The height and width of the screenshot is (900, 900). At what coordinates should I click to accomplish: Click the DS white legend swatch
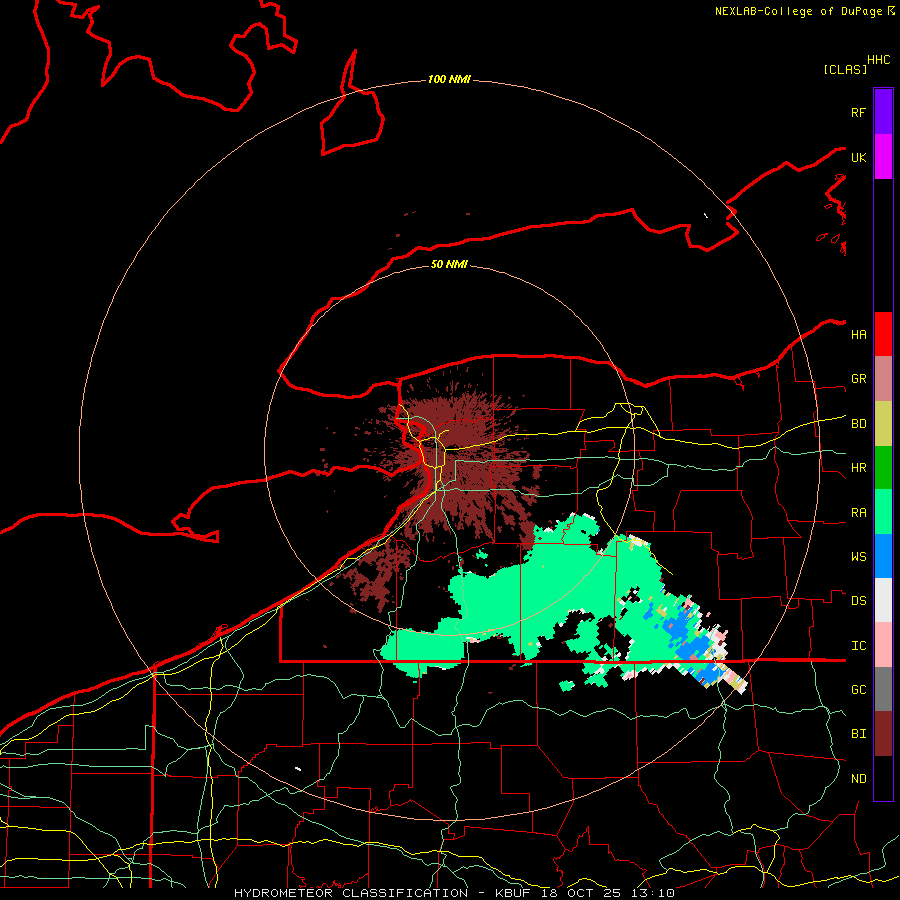click(x=883, y=600)
